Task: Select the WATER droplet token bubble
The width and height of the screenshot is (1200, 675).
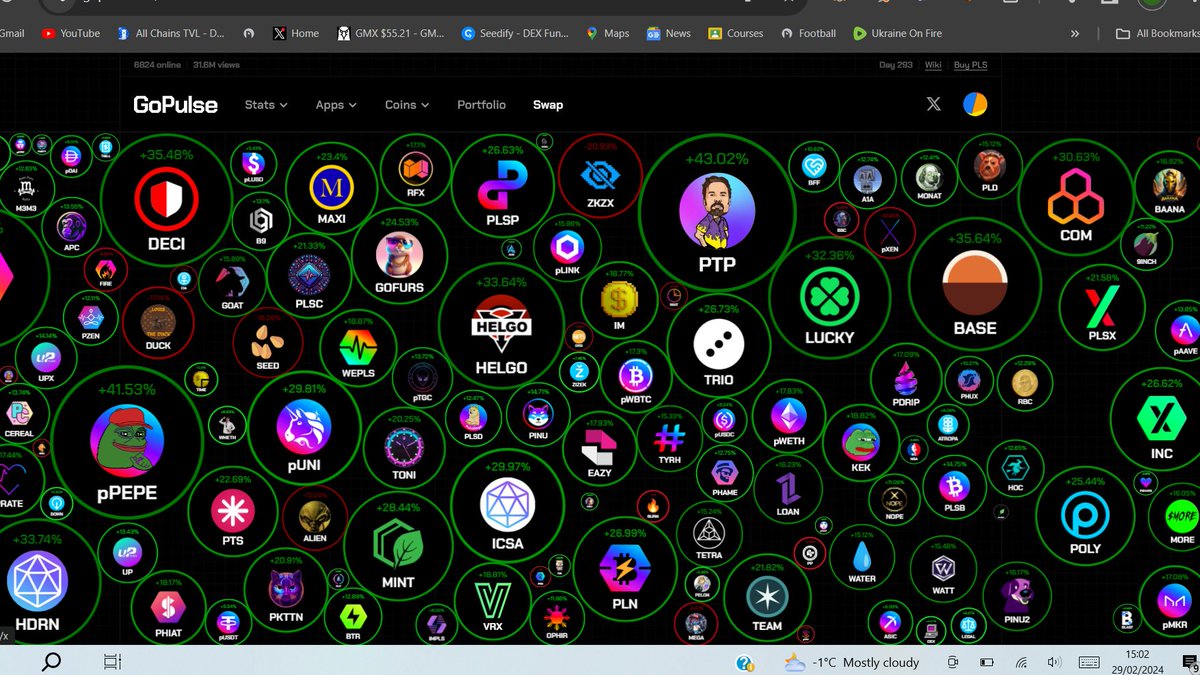Action: [862, 558]
